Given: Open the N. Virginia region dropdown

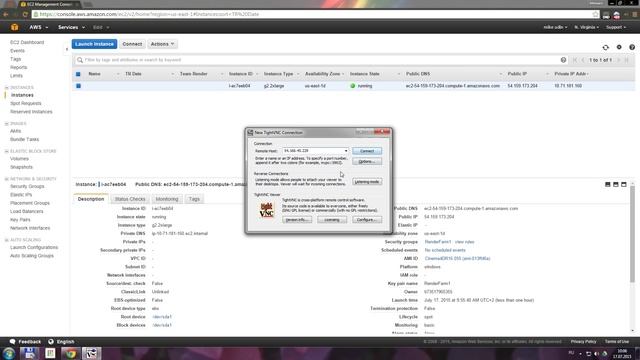Looking at the screenshot, I should [x=587, y=27].
